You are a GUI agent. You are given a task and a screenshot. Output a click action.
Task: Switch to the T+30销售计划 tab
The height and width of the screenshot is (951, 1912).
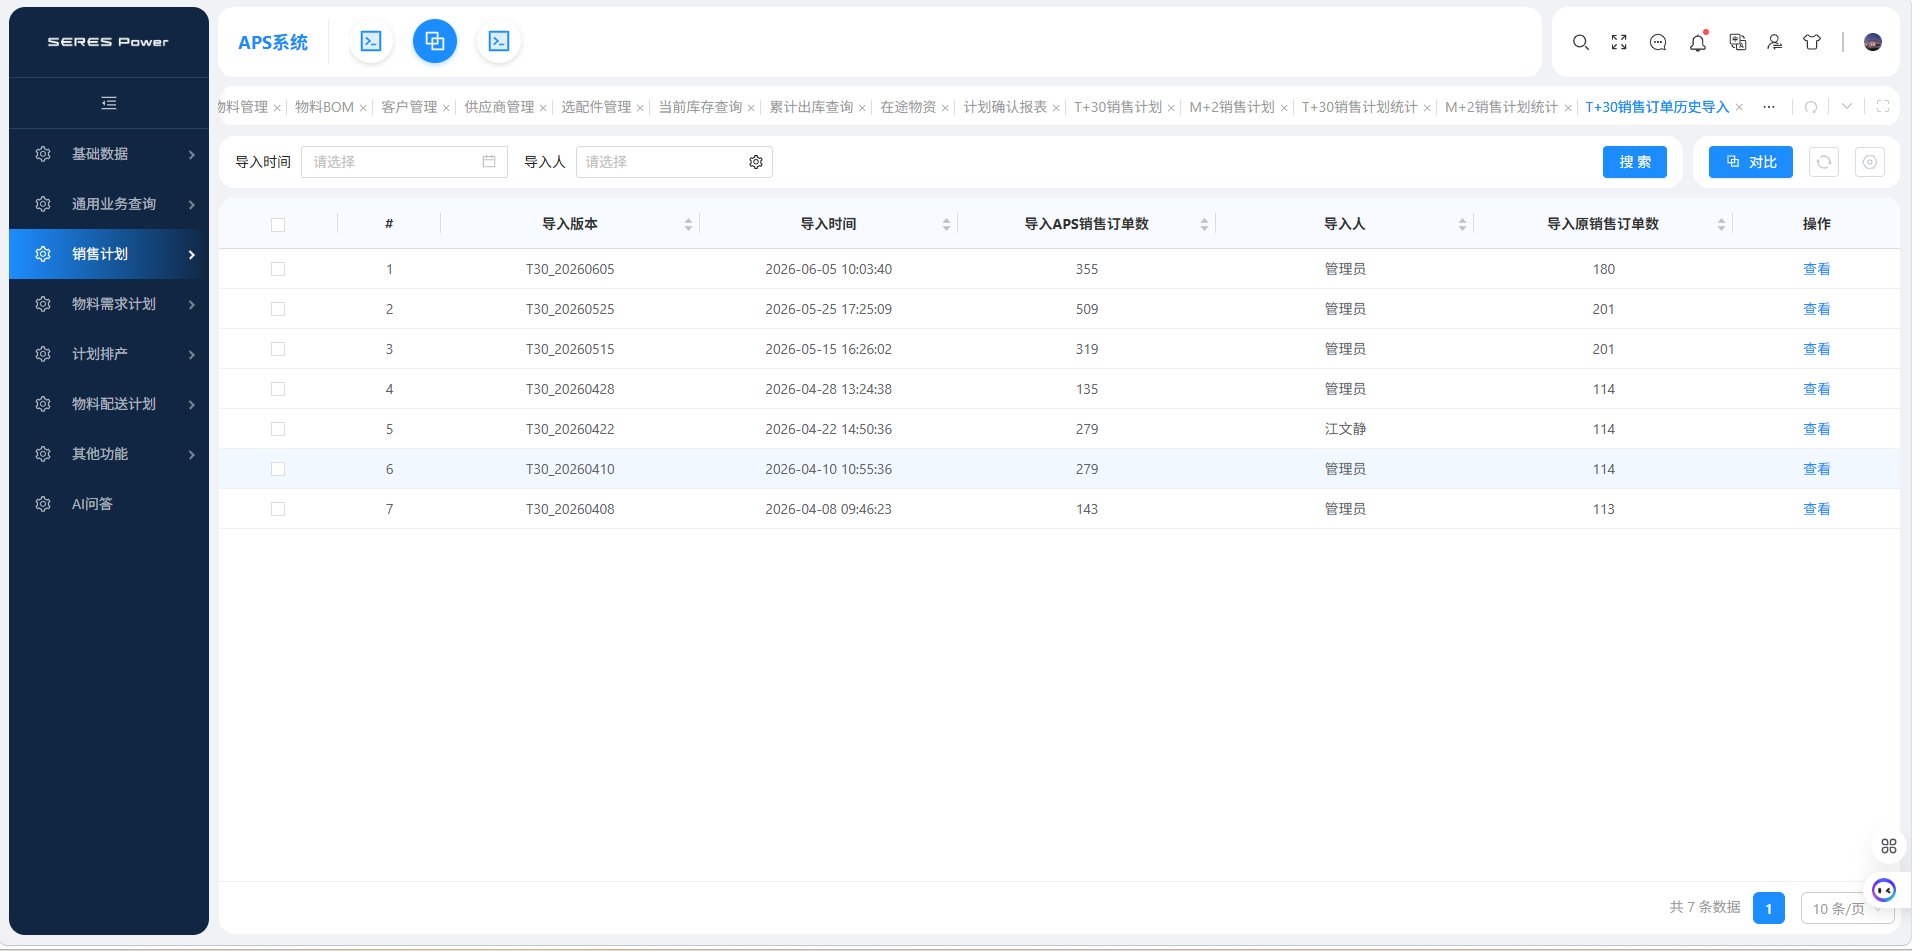(1118, 107)
